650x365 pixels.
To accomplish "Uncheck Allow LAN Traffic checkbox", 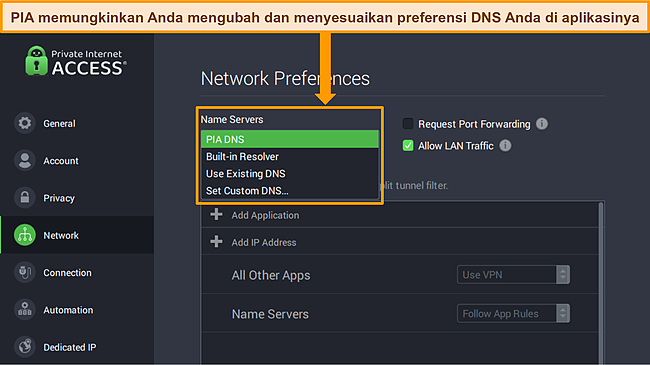I will pos(408,146).
